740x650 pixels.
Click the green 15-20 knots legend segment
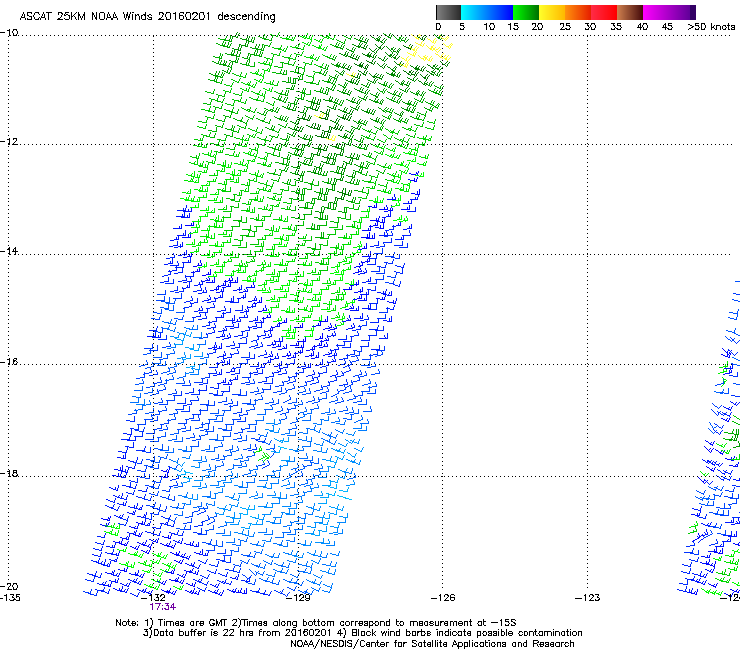(526, 12)
